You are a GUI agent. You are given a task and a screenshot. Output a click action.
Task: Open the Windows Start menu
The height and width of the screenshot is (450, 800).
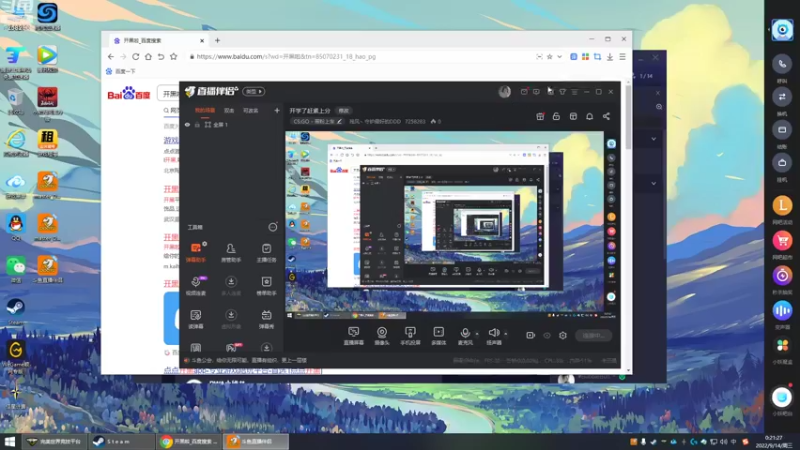pyautogui.click(x=10, y=441)
